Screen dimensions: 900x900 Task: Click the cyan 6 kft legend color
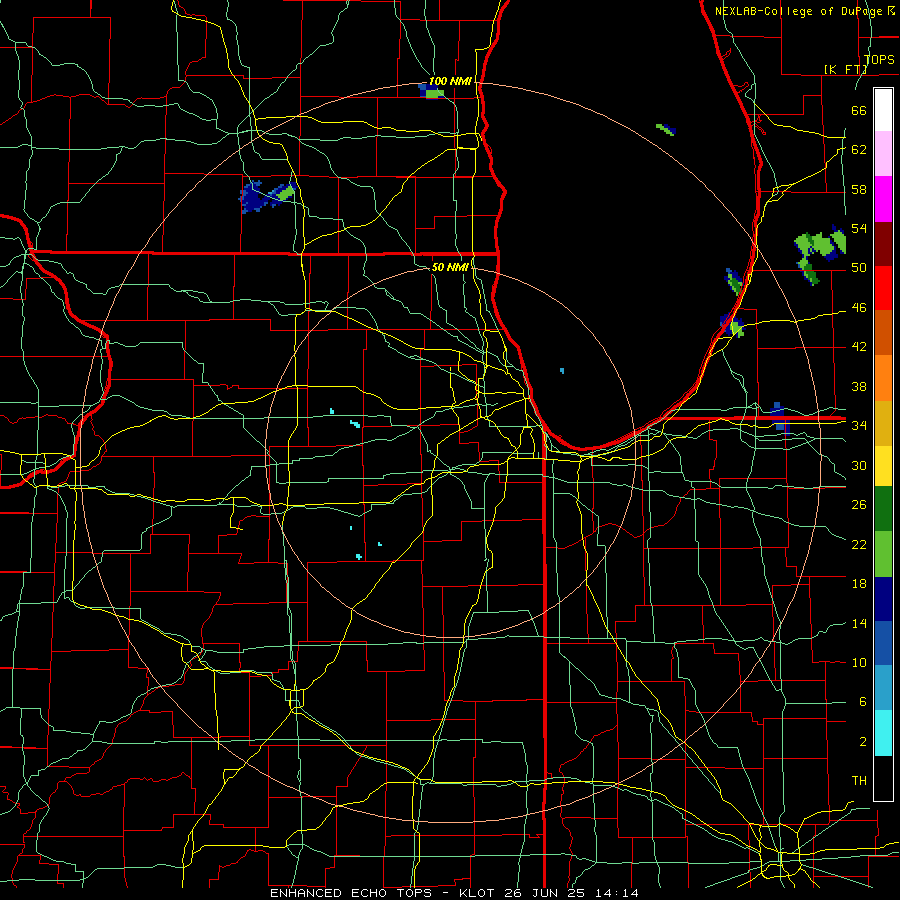[x=883, y=733]
